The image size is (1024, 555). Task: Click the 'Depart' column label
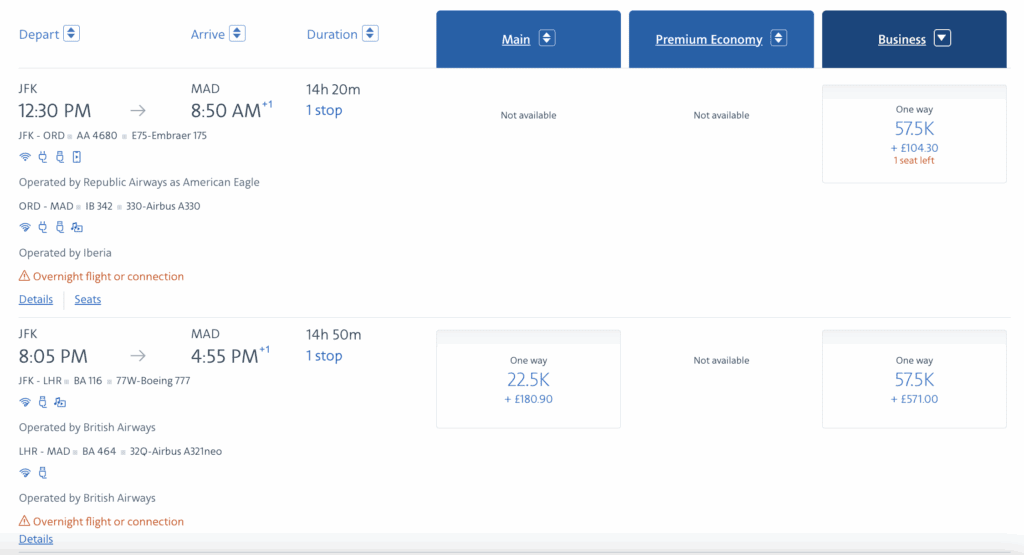39,35
